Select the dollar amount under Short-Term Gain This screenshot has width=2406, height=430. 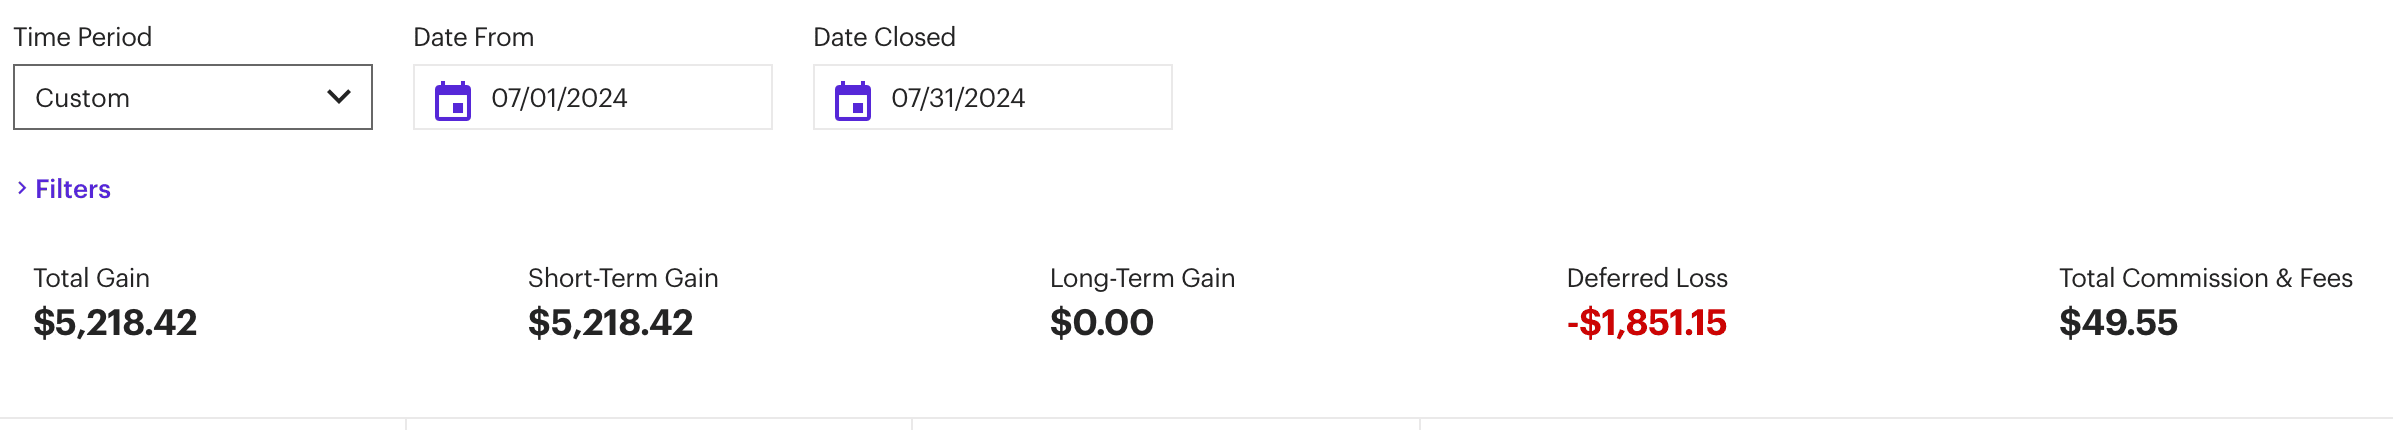click(610, 322)
